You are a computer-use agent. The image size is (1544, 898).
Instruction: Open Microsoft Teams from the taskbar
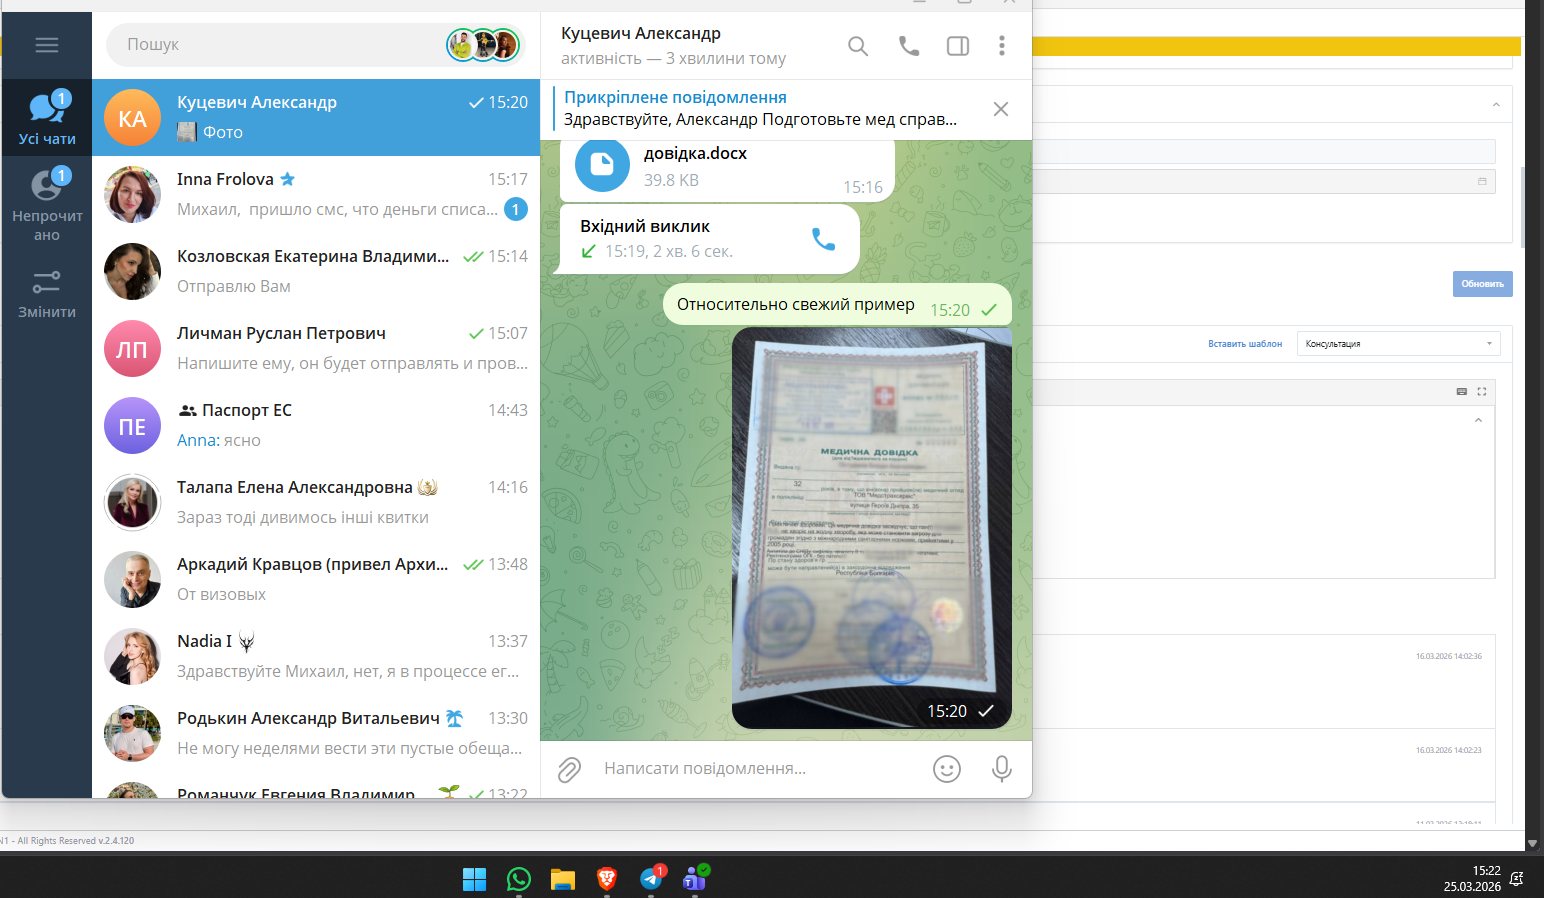[695, 879]
